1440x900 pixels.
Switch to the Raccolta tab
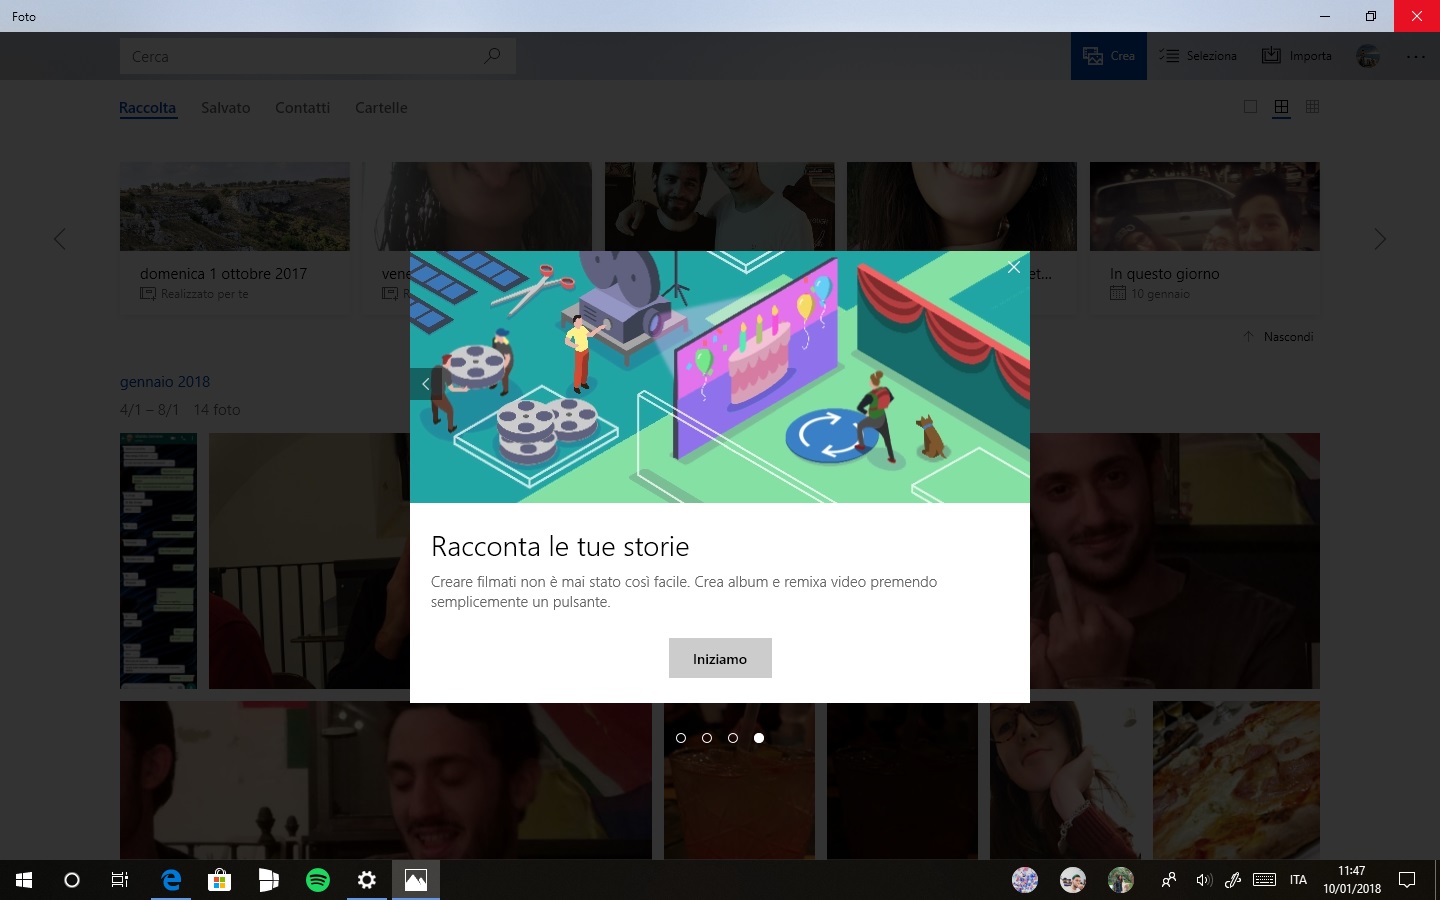pyautogui.click(x=147, y=108)
